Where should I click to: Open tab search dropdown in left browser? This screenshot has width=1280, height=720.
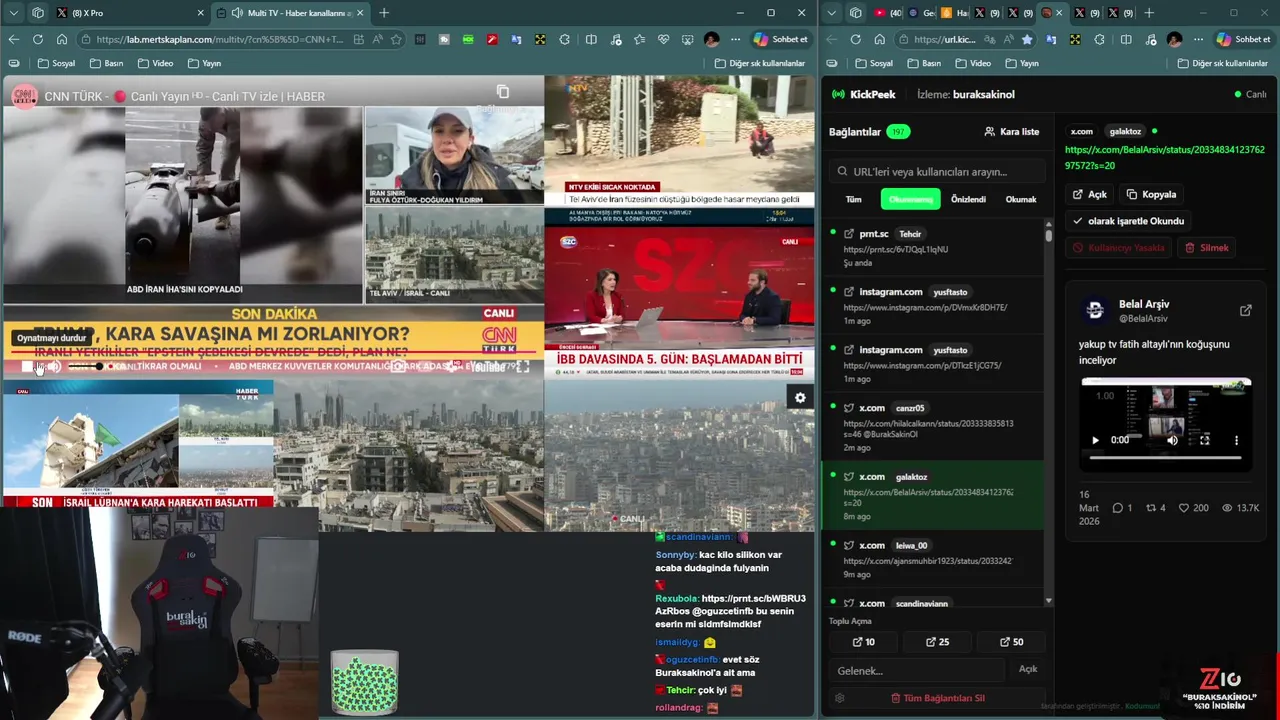click(x=13, y=13)
